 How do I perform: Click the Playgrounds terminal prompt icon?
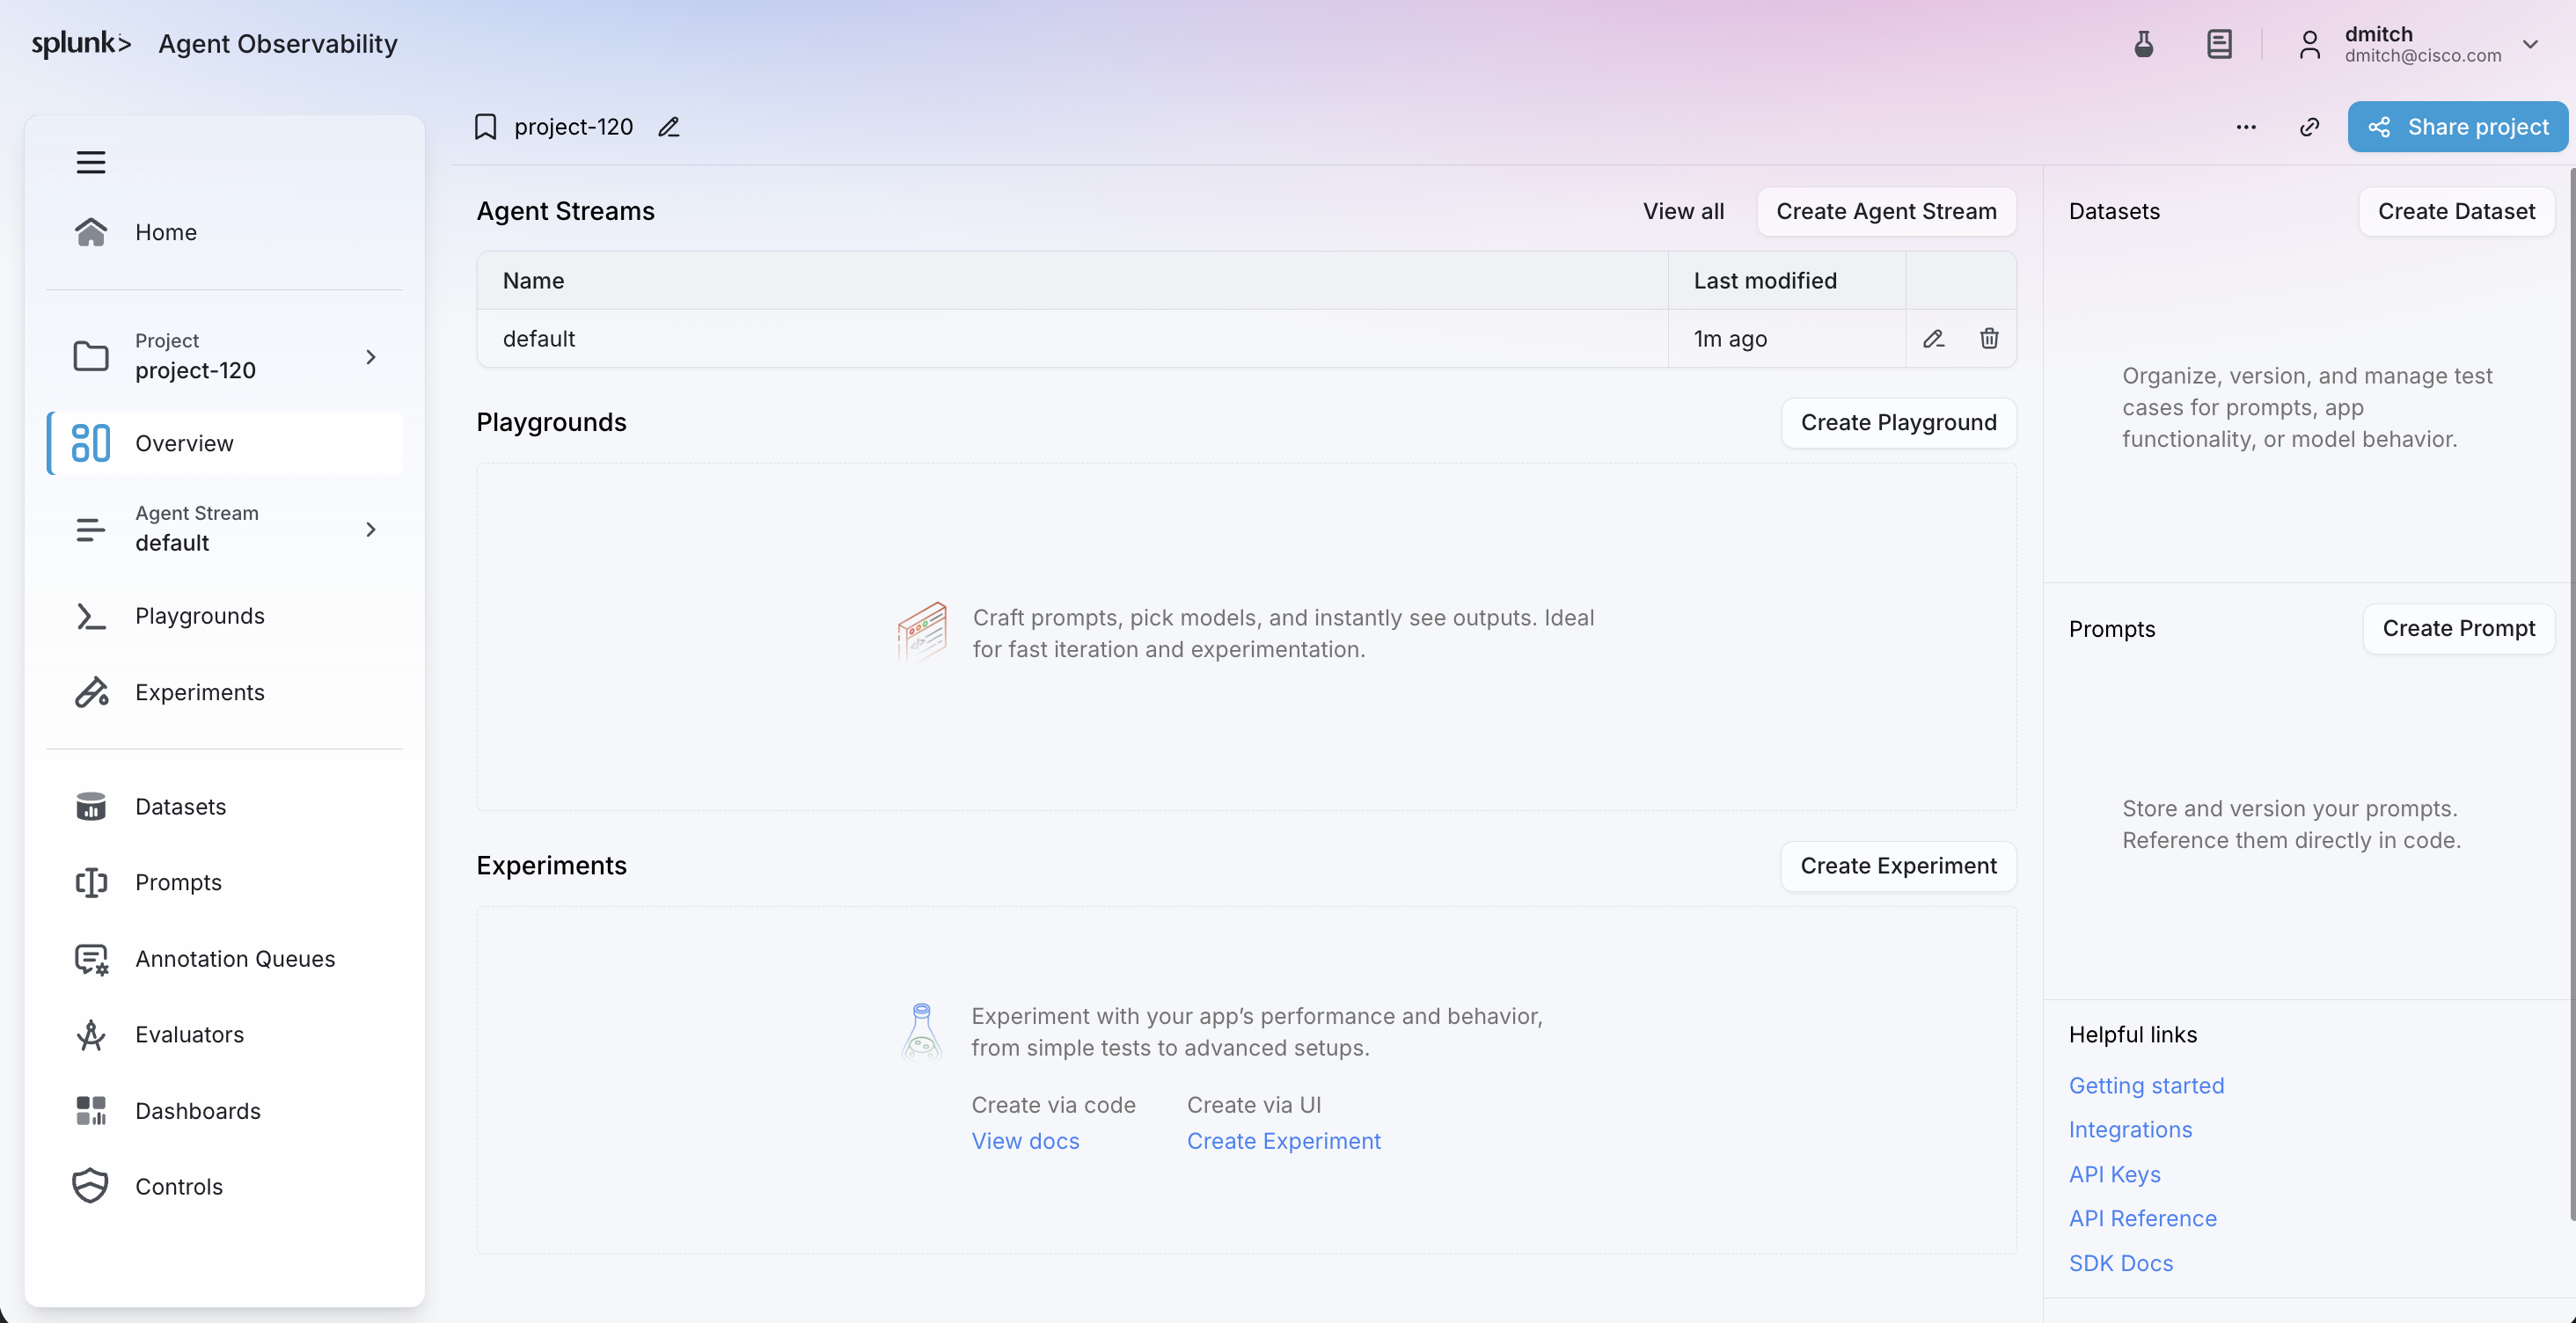(x=91, y=616)
